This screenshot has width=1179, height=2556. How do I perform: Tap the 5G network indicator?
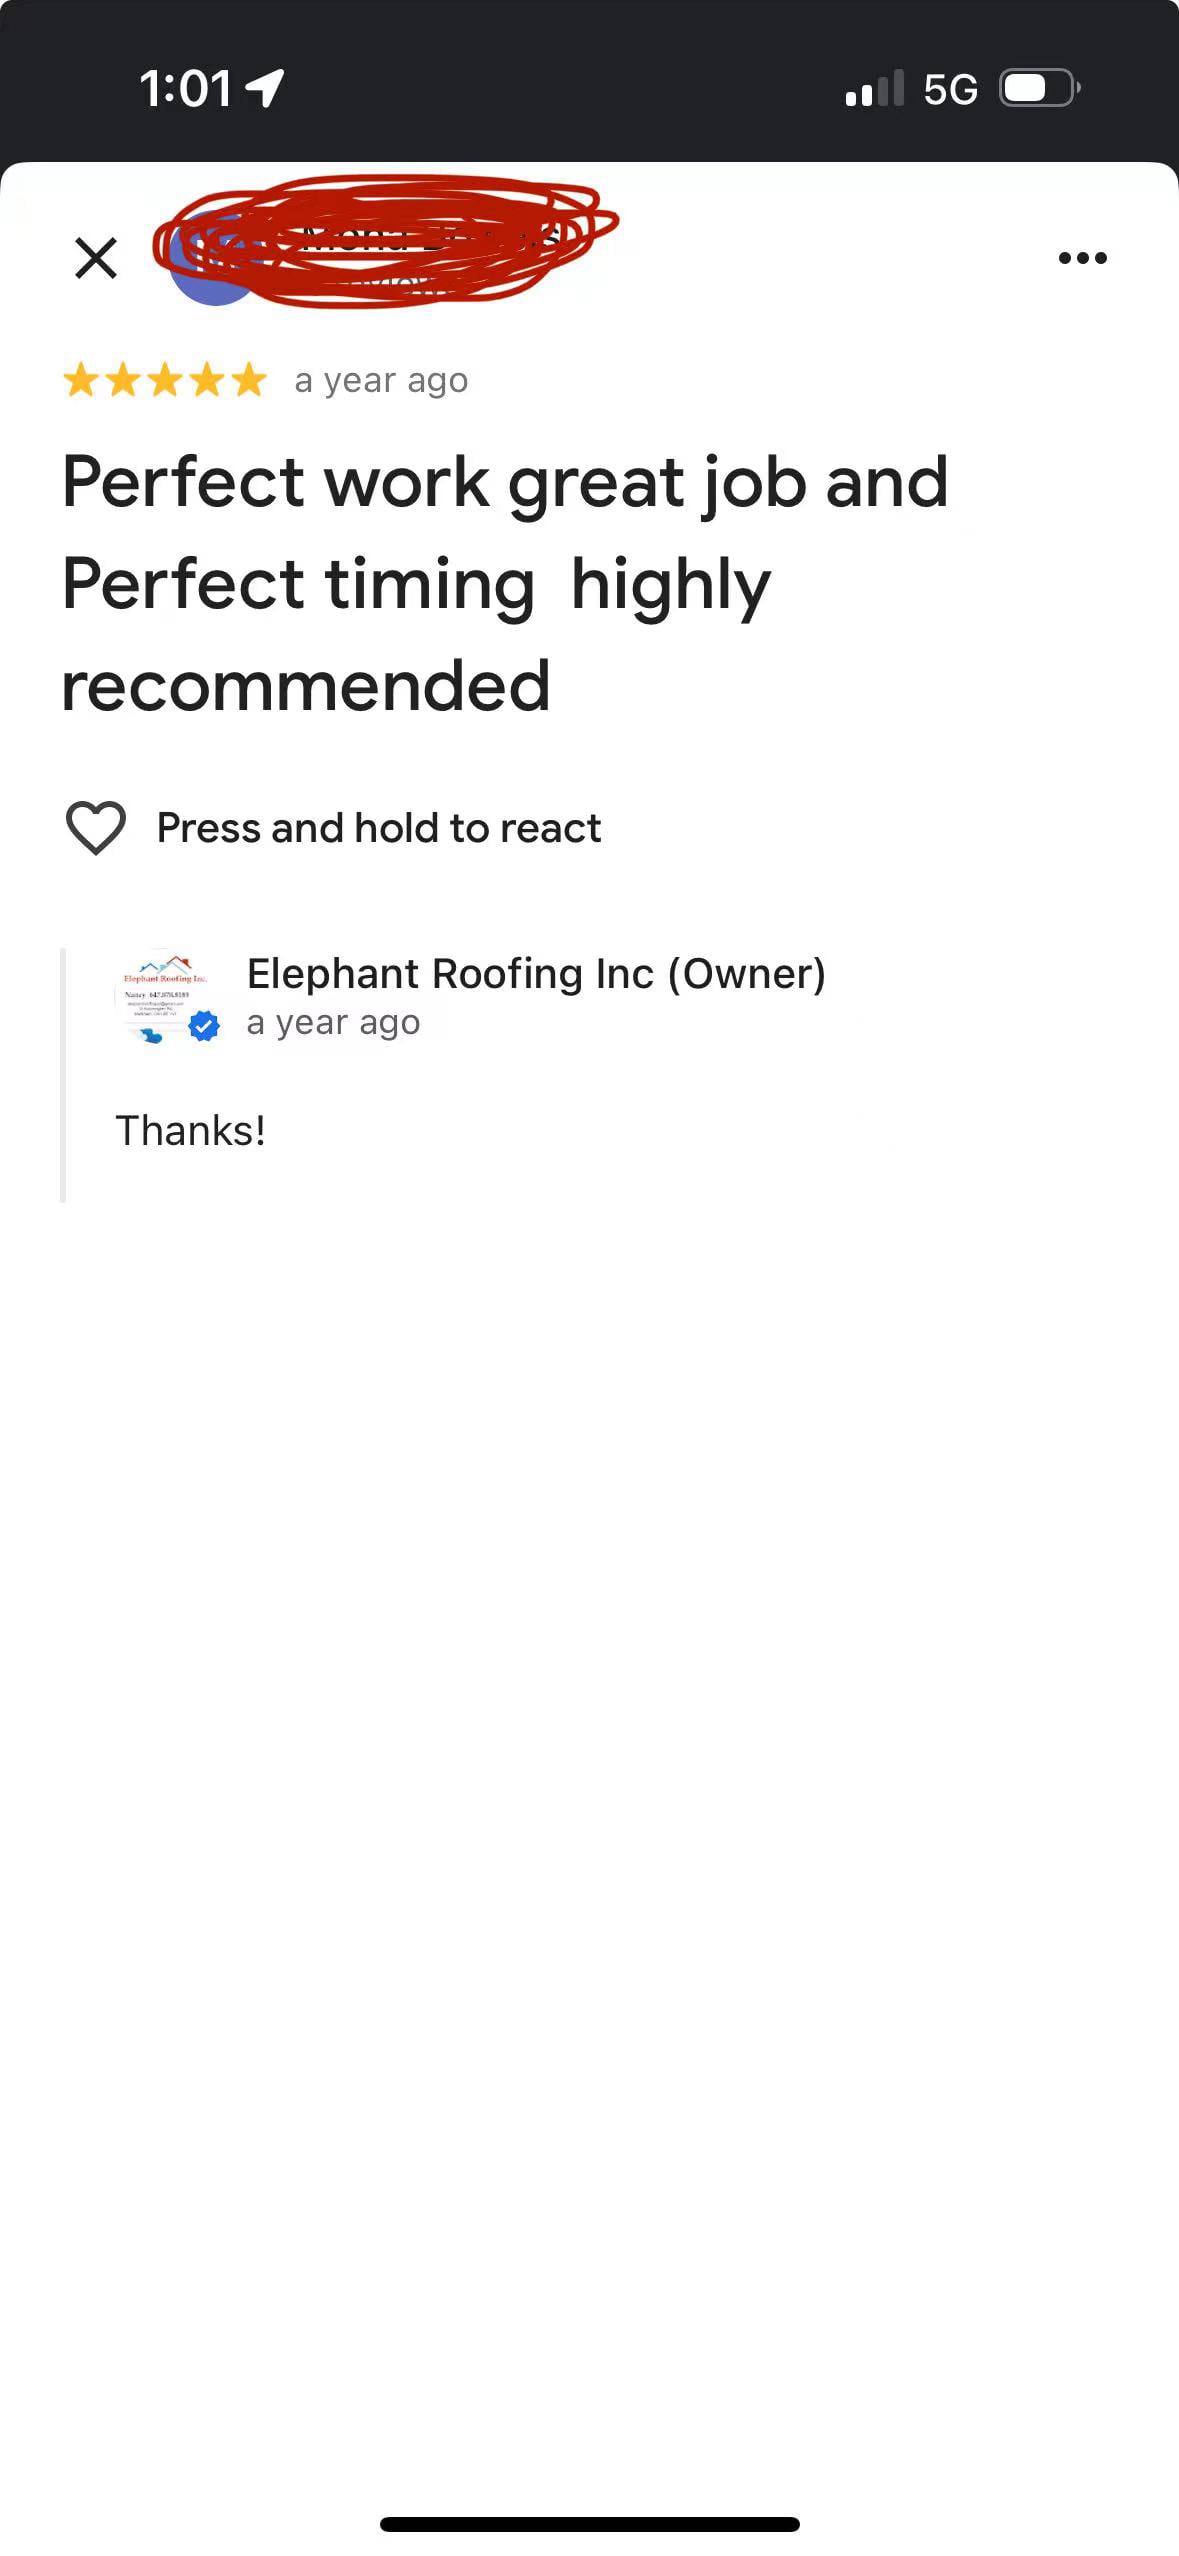pos(950,89)
